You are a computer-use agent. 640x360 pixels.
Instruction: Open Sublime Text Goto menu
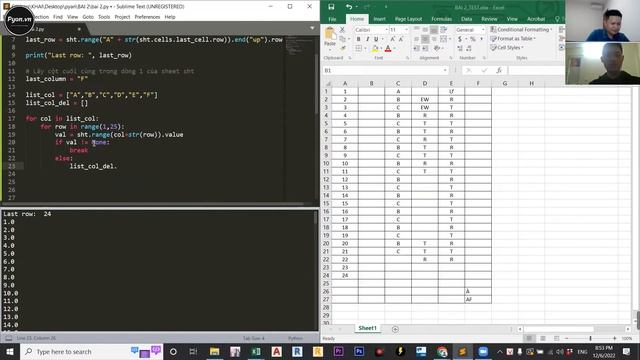tap(88, 17)
